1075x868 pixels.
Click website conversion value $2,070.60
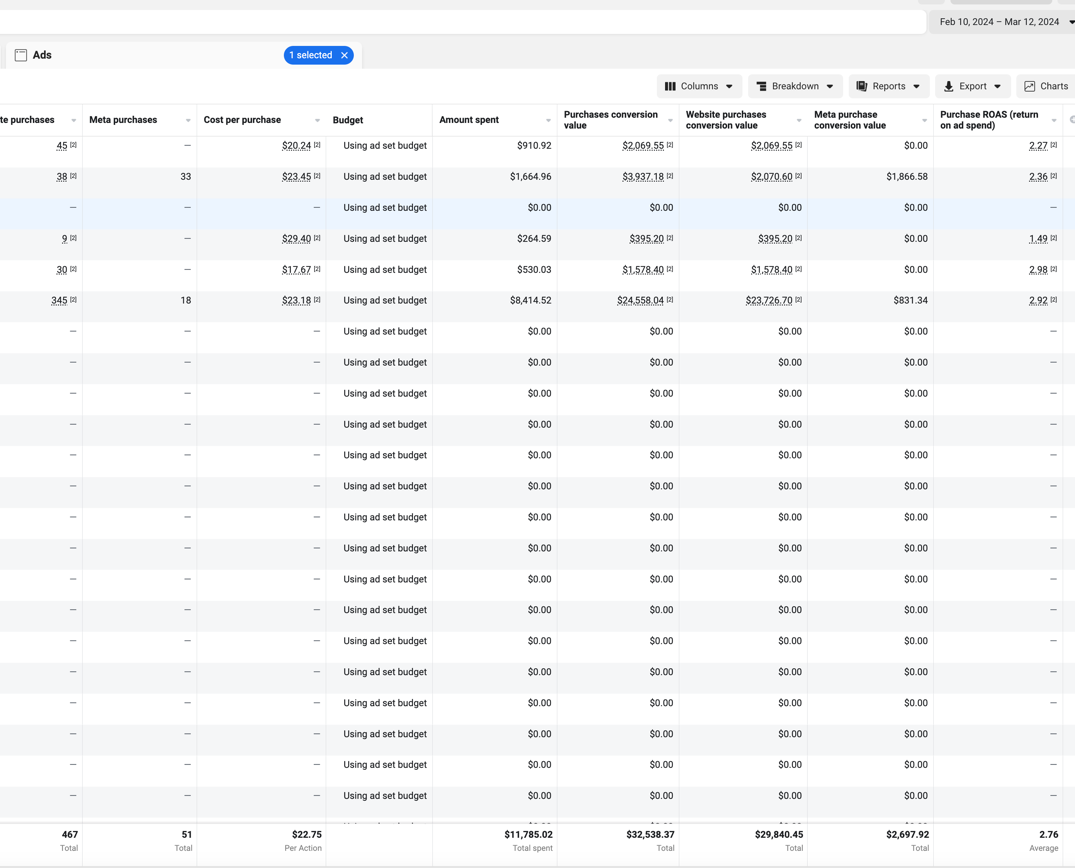click(771, 177)
